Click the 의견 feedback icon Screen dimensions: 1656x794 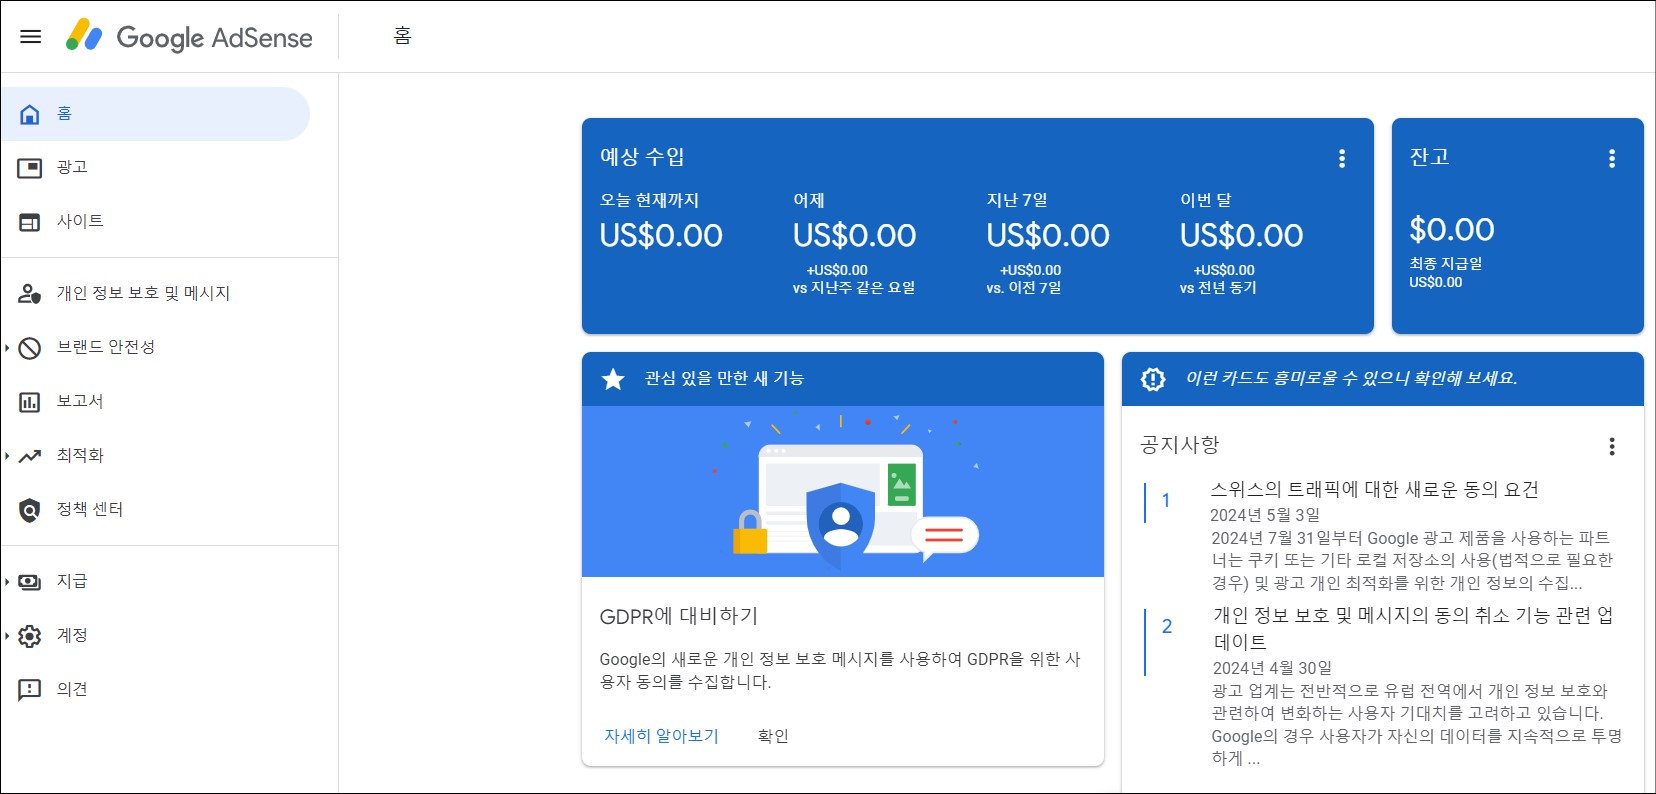coord(30,689)
